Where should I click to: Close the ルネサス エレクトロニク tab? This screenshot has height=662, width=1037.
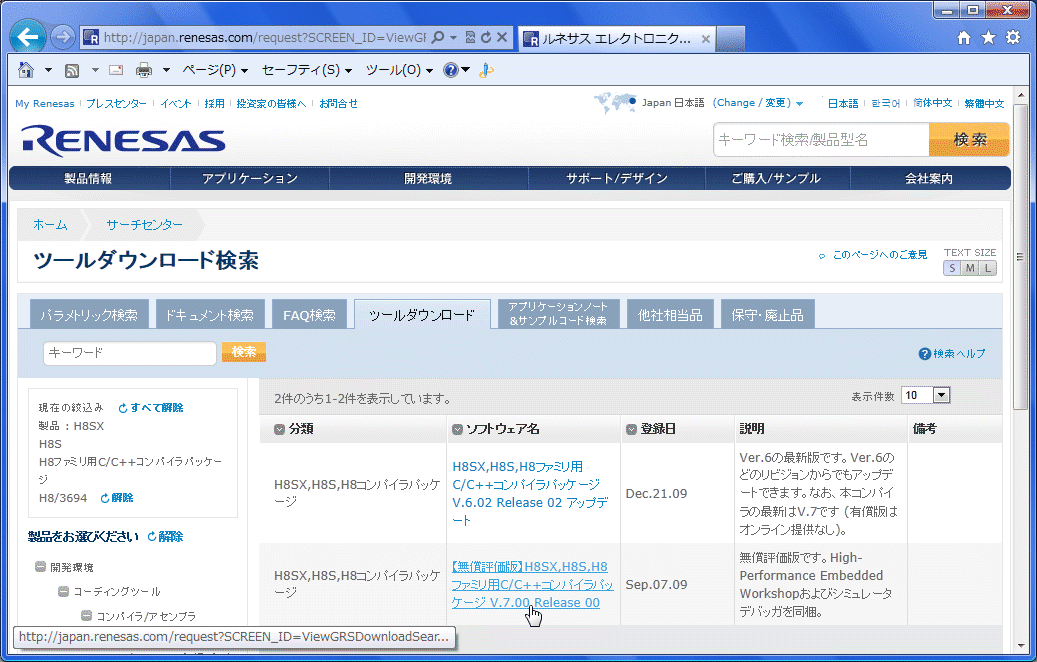coord(706,39)
